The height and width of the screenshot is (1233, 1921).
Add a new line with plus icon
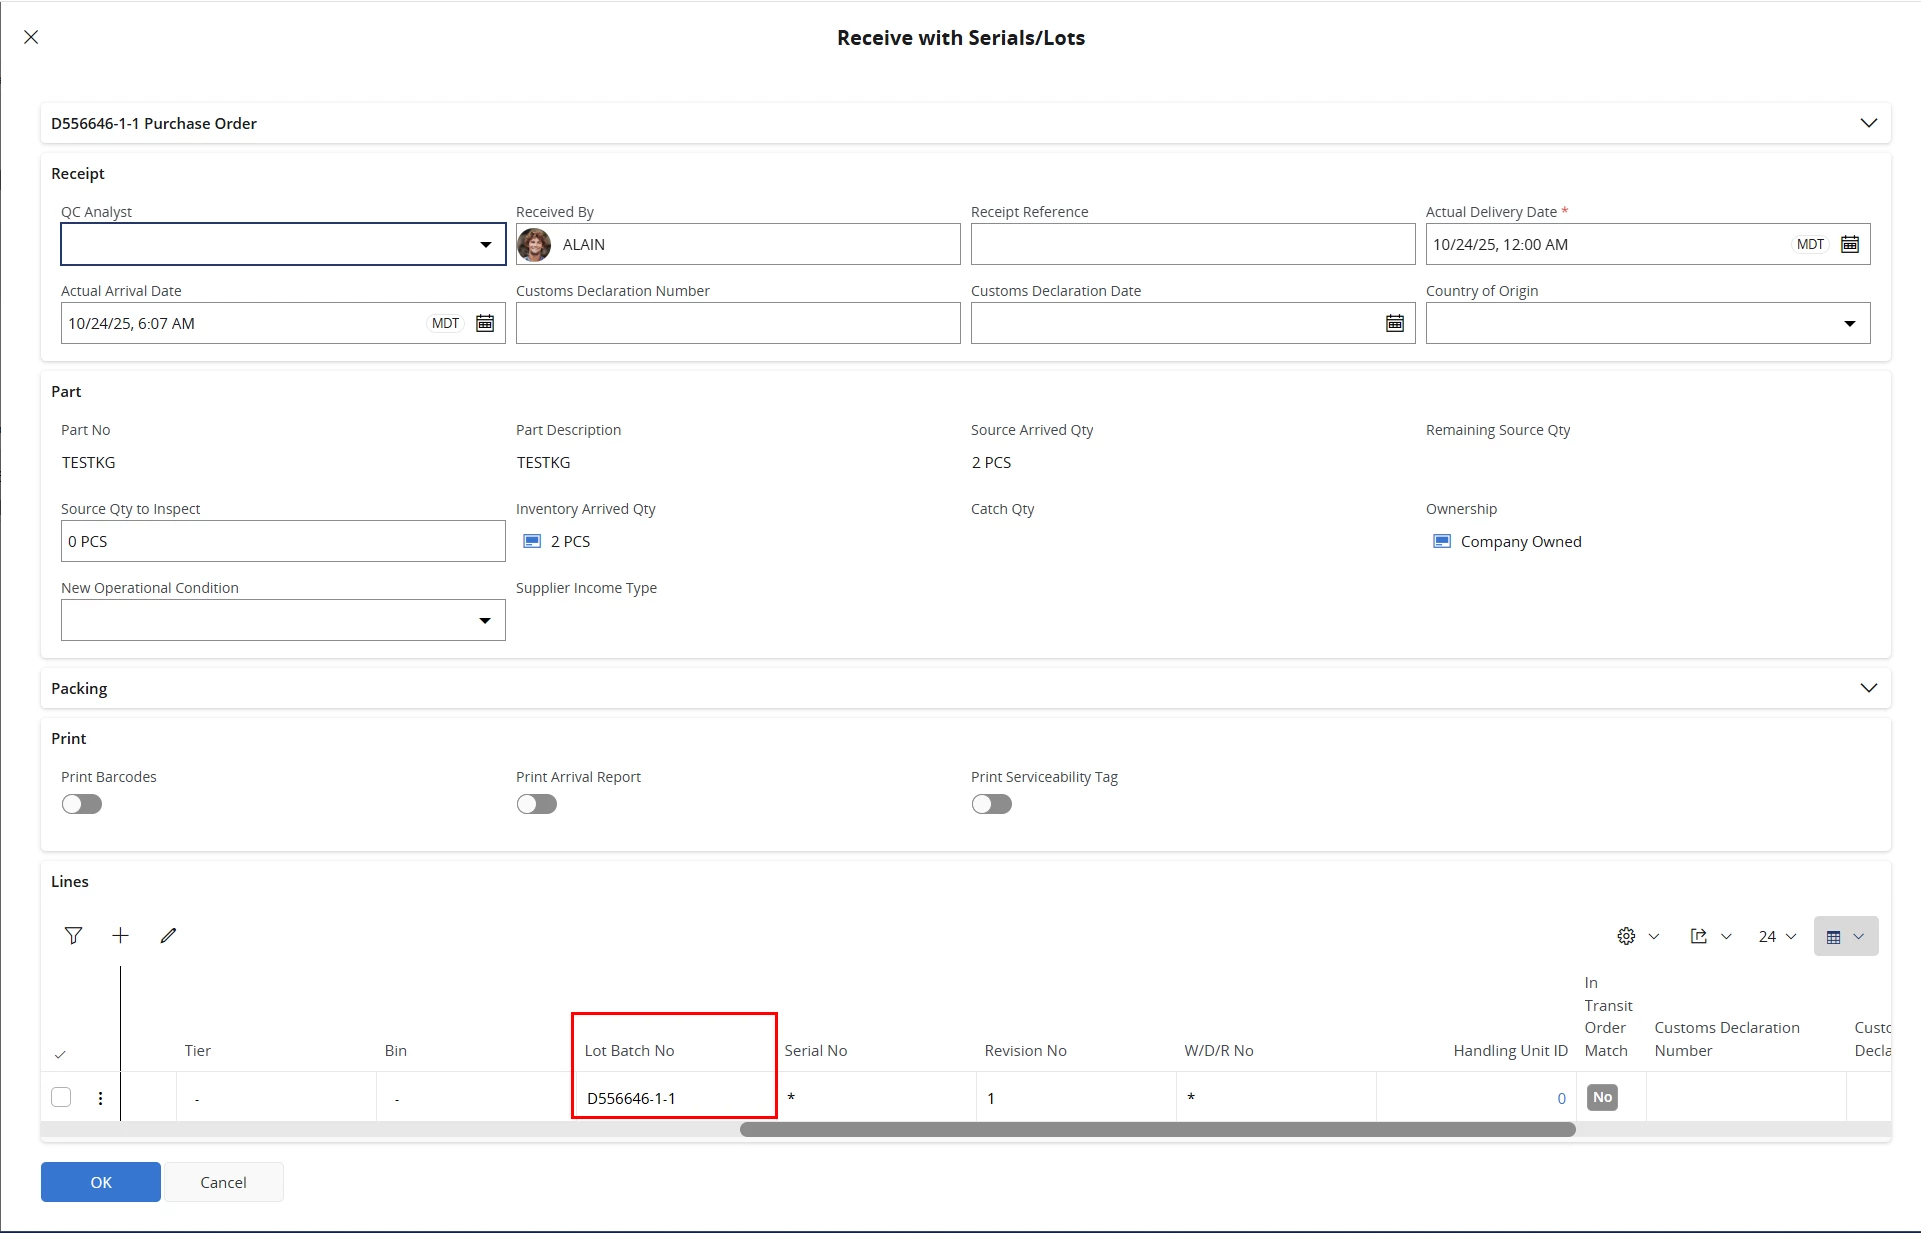pyautogui.click(x=120, y=935)
